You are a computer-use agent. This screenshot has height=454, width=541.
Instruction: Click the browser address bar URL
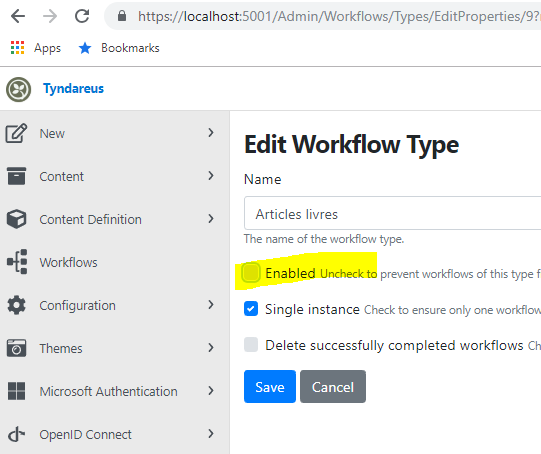pos(338,16)
